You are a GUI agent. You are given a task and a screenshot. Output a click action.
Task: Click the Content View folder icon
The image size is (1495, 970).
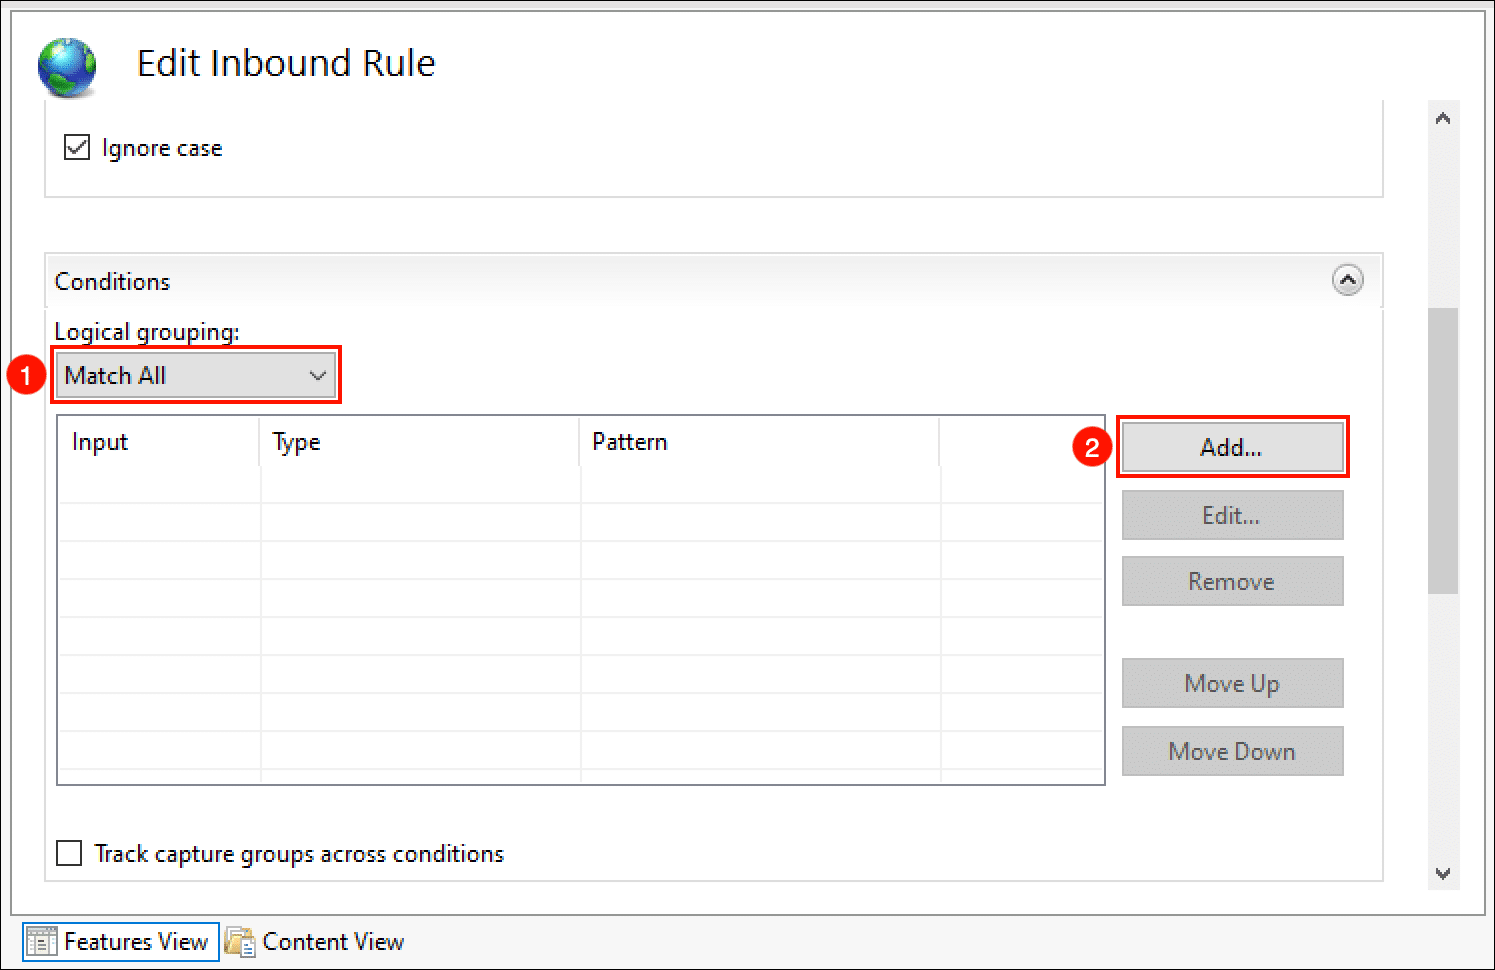240,942
